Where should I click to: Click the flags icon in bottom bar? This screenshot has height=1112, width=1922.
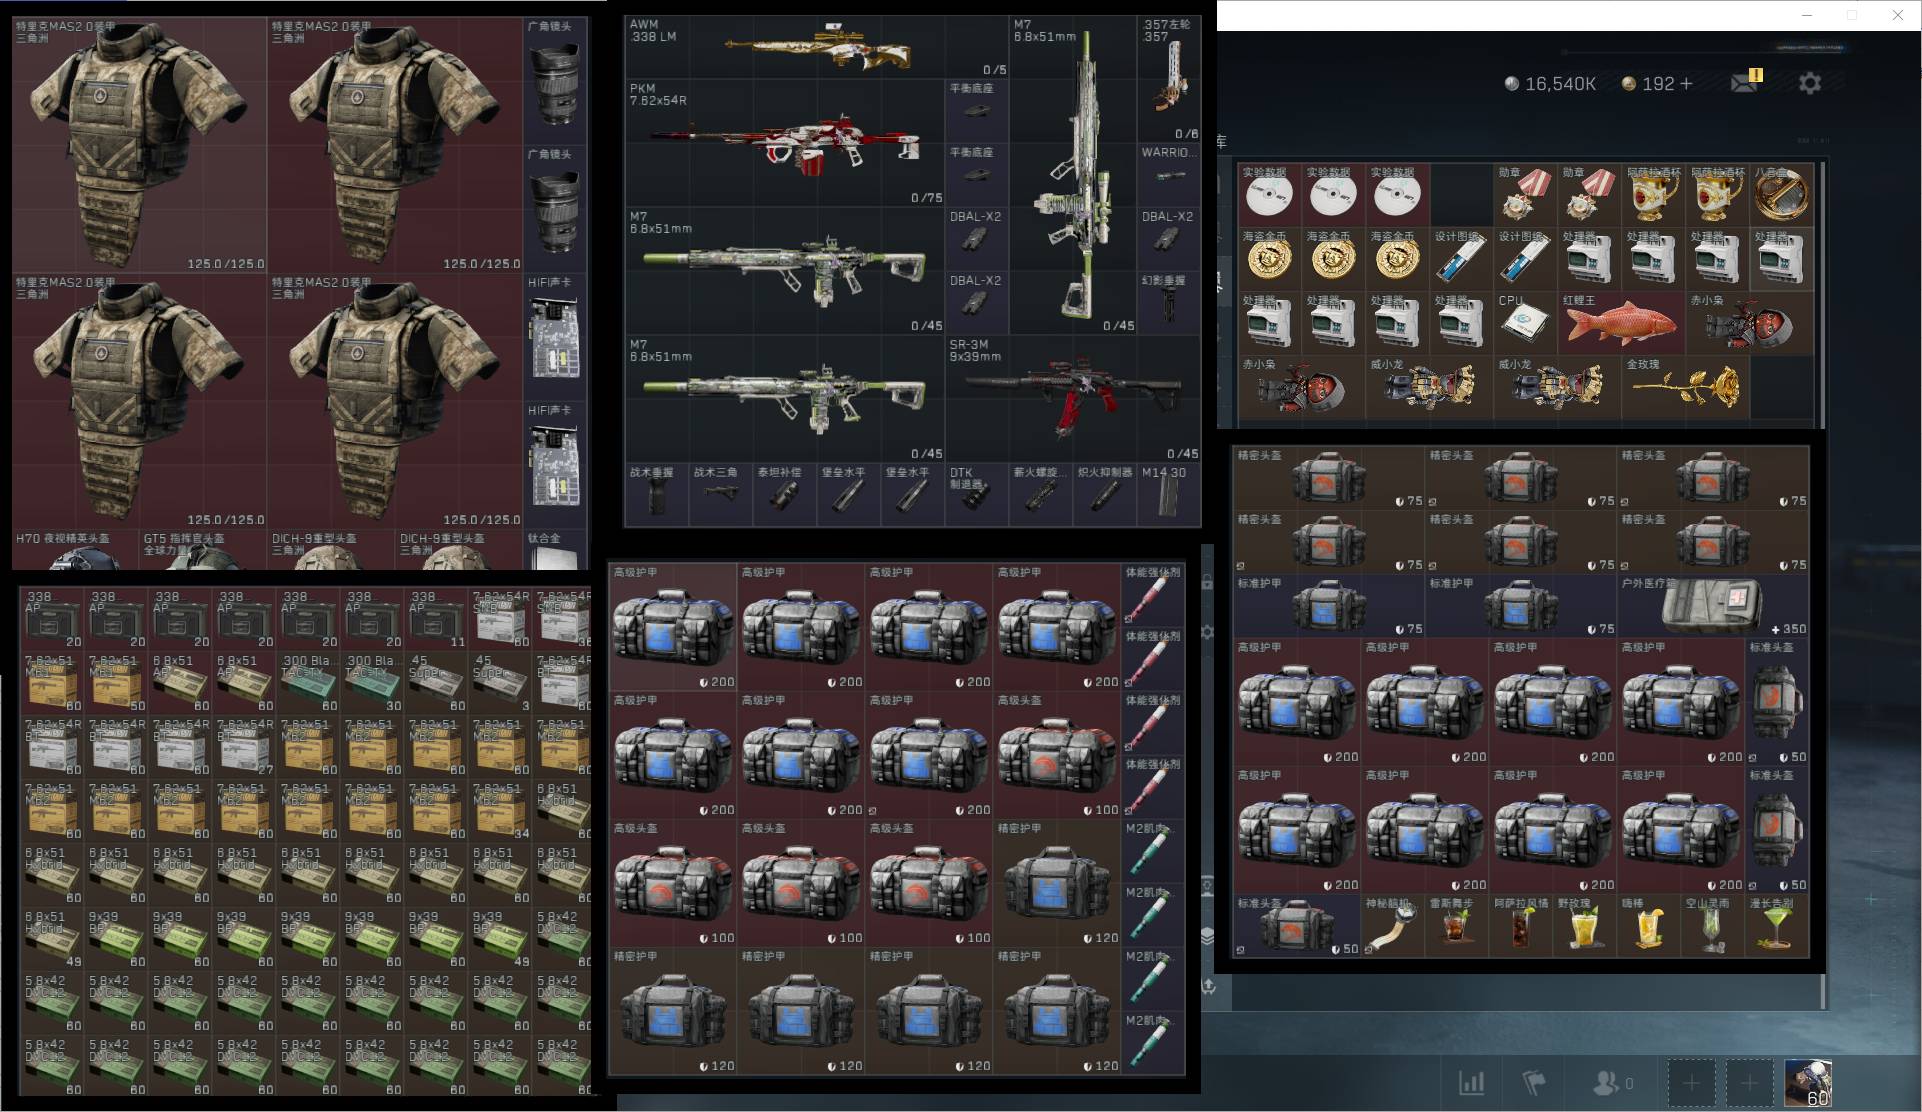tap(1534, 1082)
